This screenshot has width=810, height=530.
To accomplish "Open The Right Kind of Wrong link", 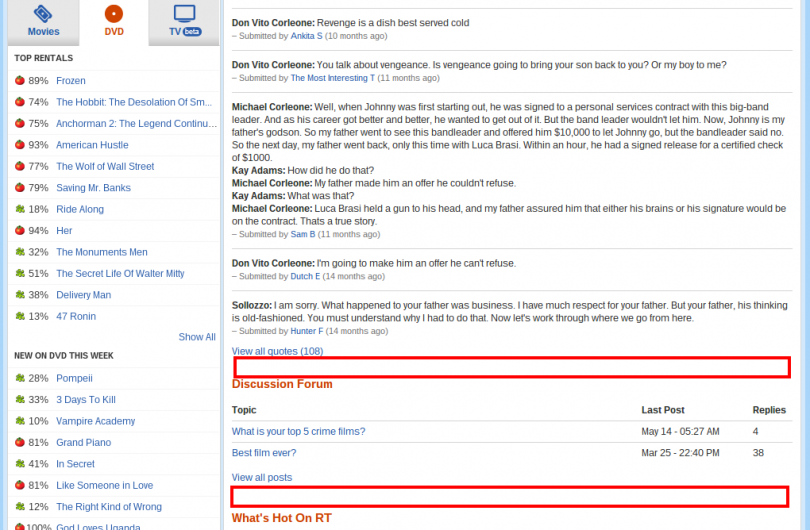I will coord(109,507).
